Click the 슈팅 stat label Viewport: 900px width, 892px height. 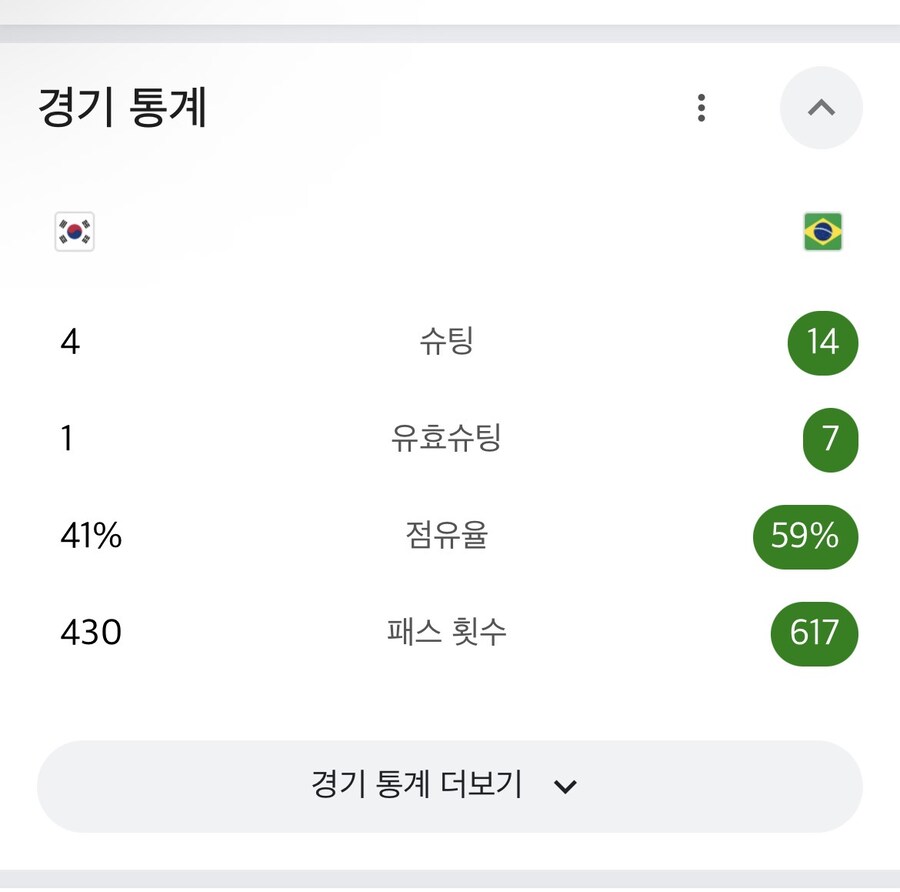pyautogui.click(x=446, y=342)
